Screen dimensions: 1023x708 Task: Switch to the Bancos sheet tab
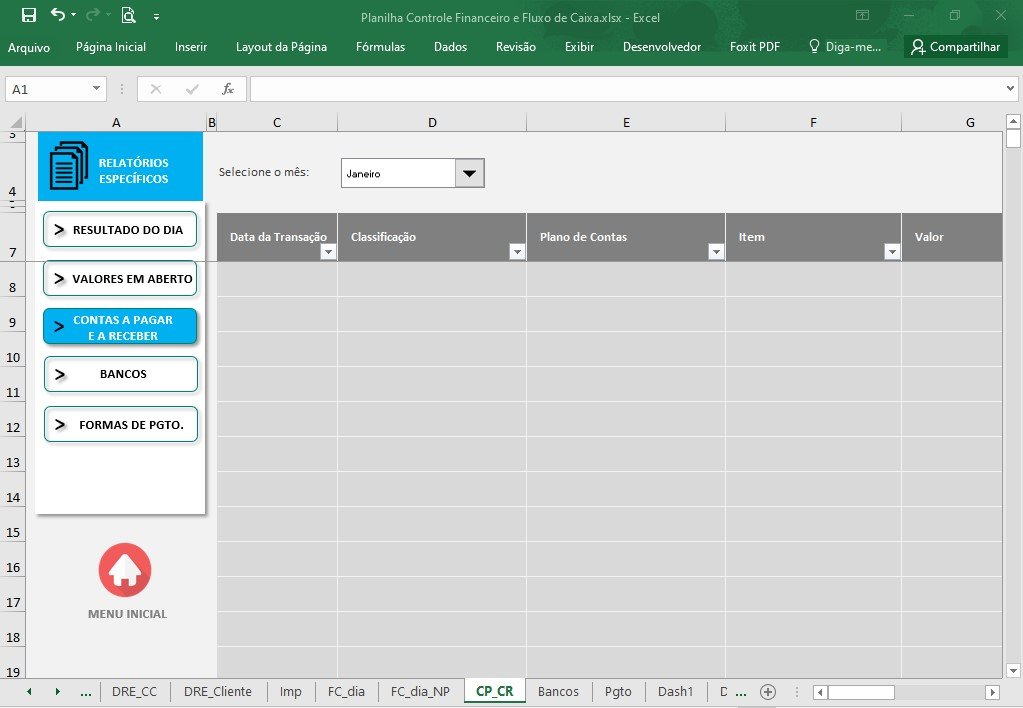tap(558, 692)
